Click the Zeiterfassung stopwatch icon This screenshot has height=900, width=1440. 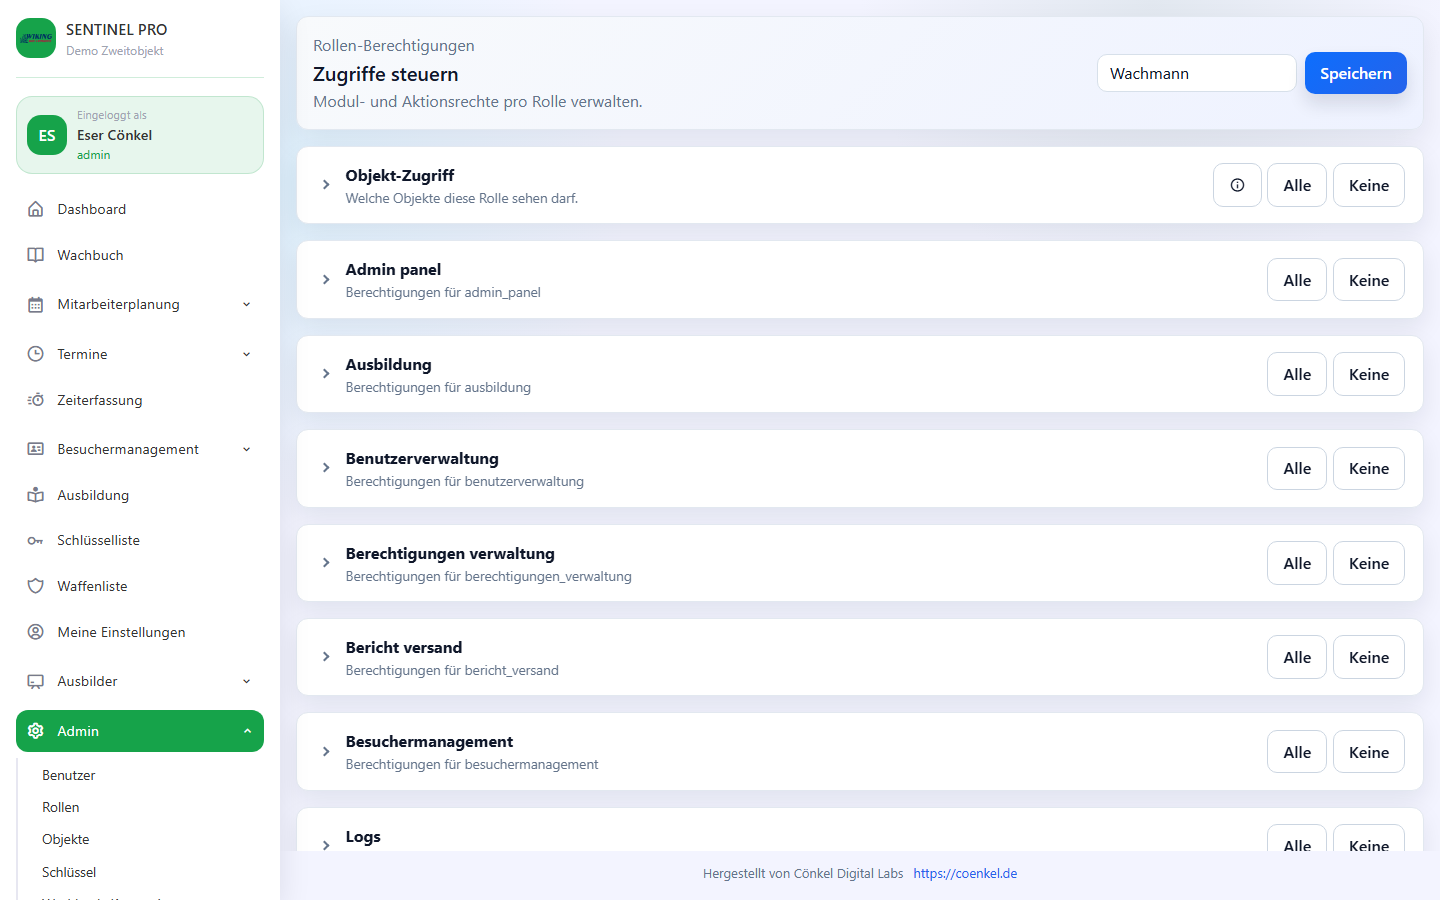click(x=36, y=400)
